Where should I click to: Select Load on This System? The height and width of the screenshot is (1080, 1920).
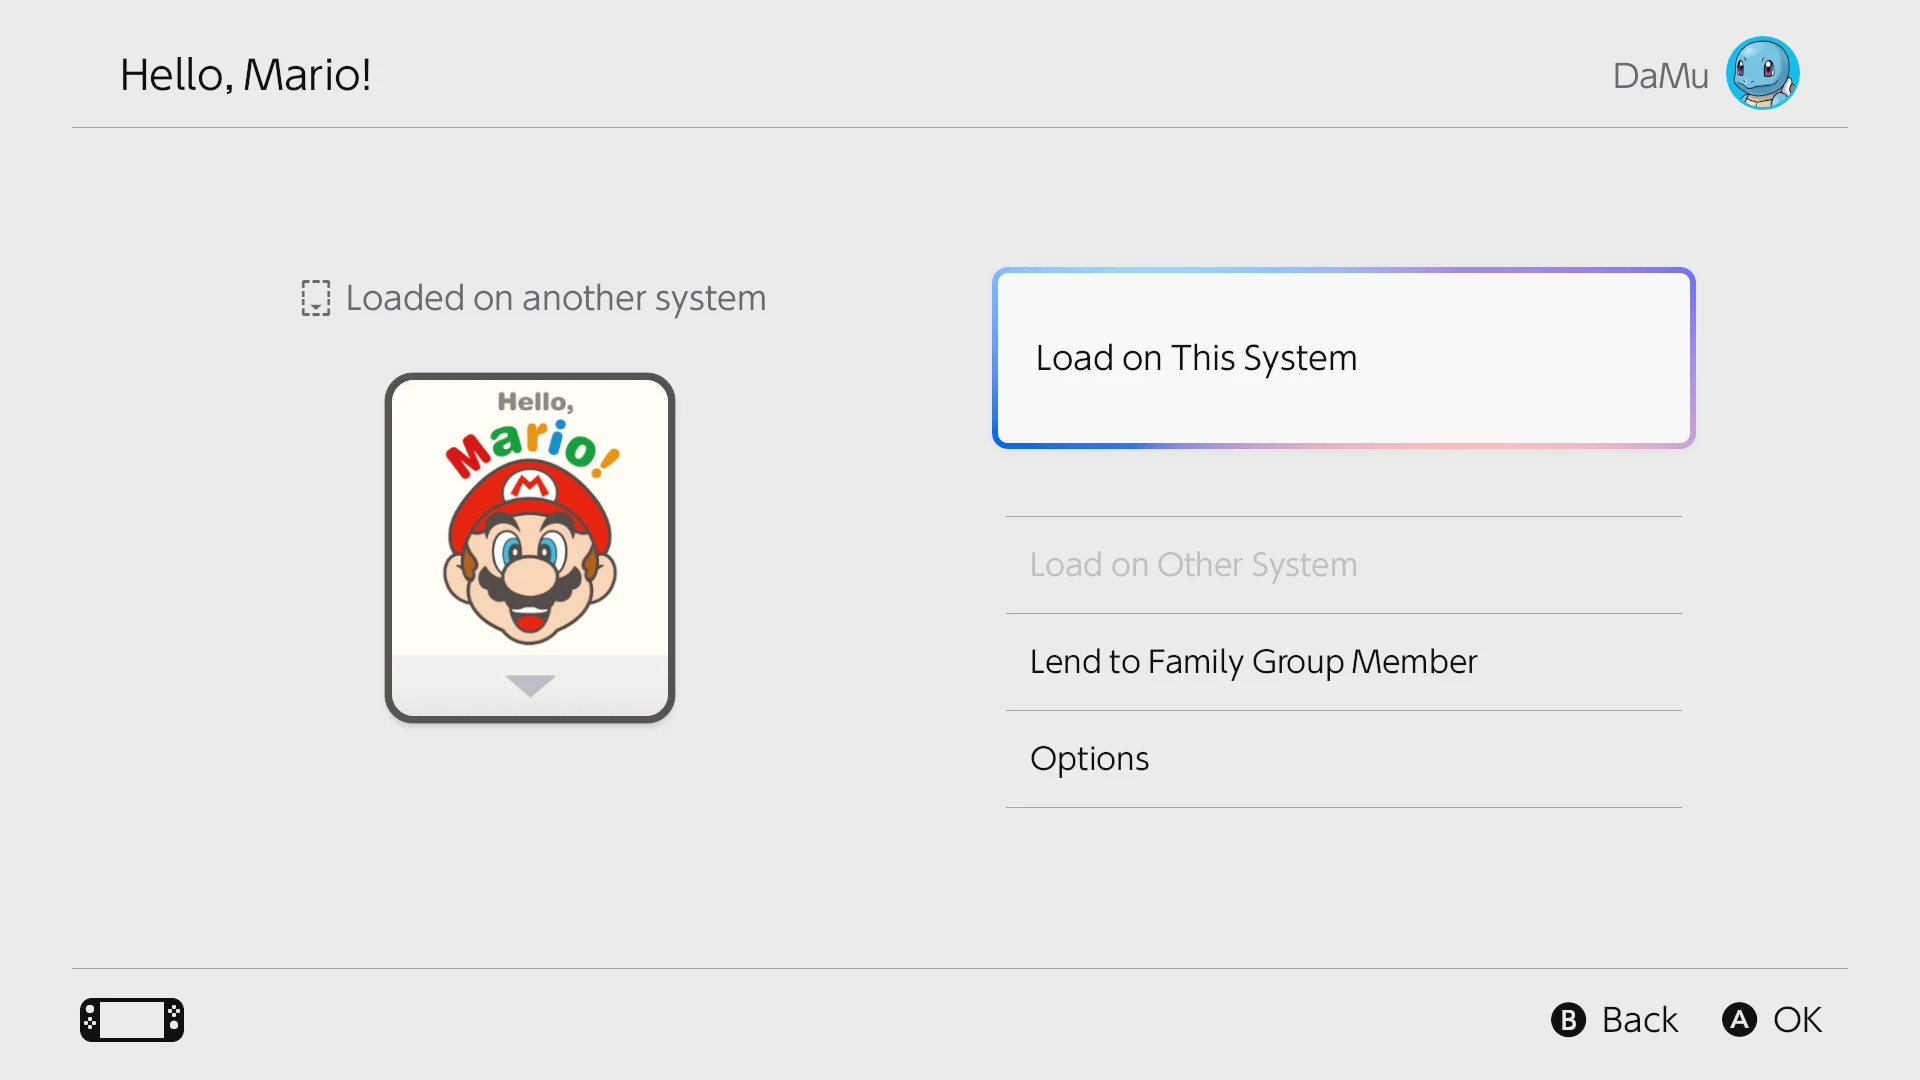(1343, 358)
